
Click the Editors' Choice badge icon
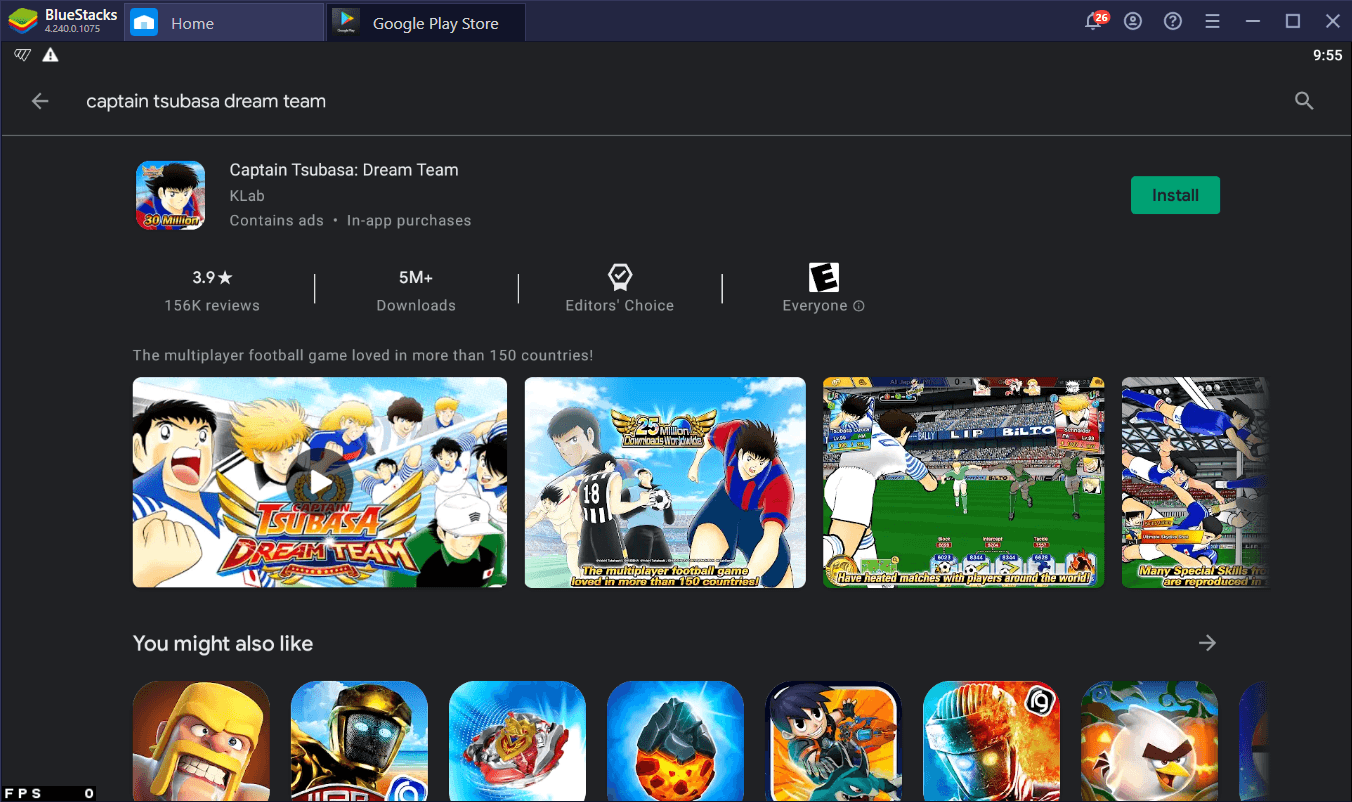(620, 277)
